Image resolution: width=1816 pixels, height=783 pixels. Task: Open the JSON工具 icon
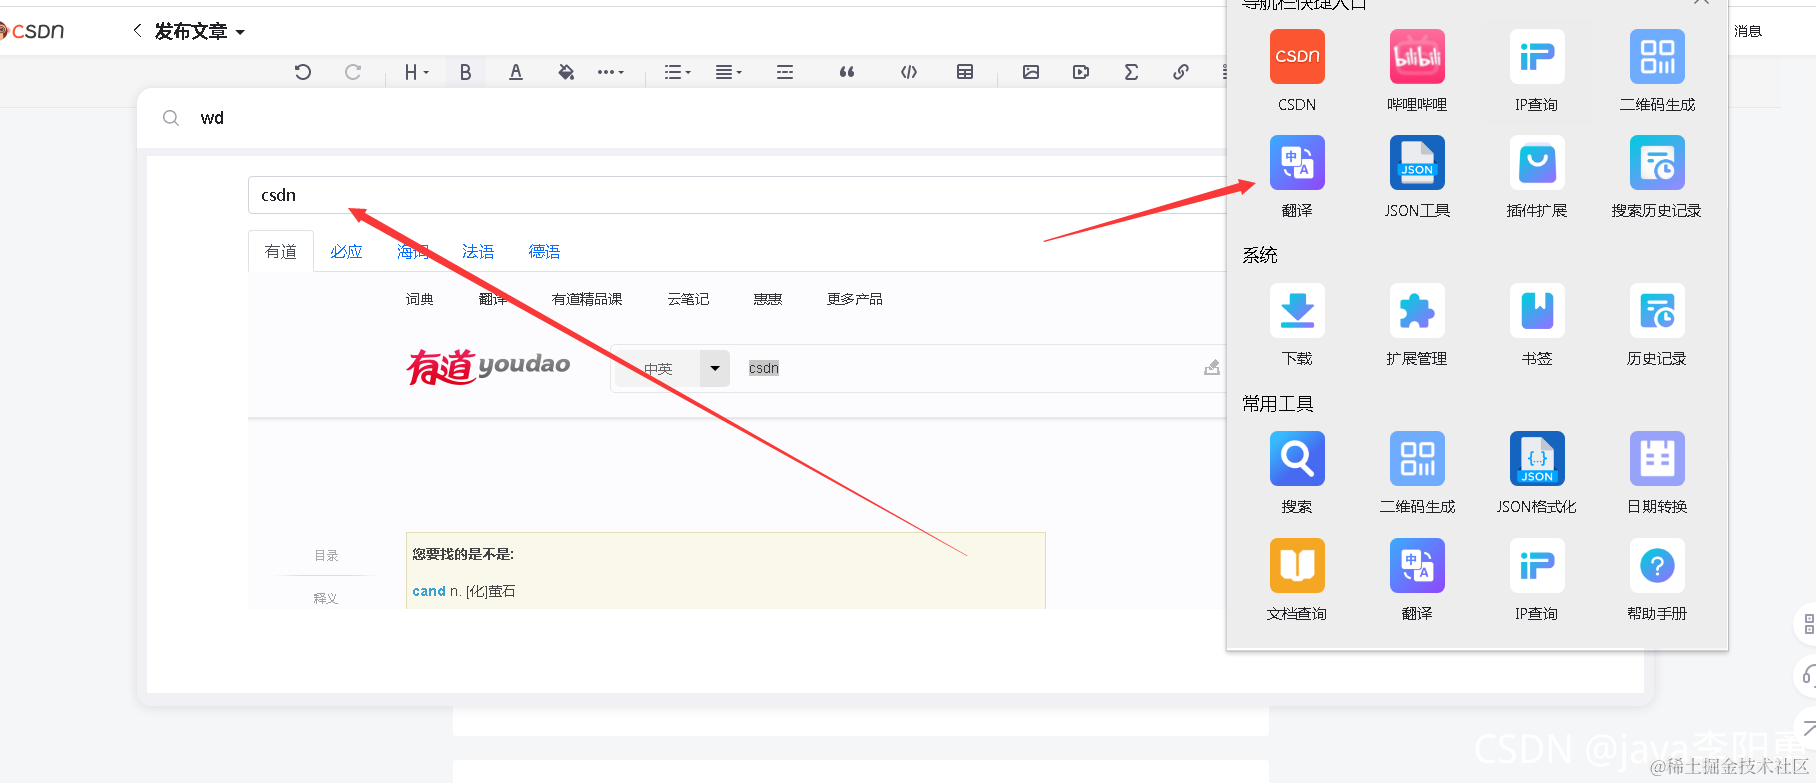coord(1417,163)
